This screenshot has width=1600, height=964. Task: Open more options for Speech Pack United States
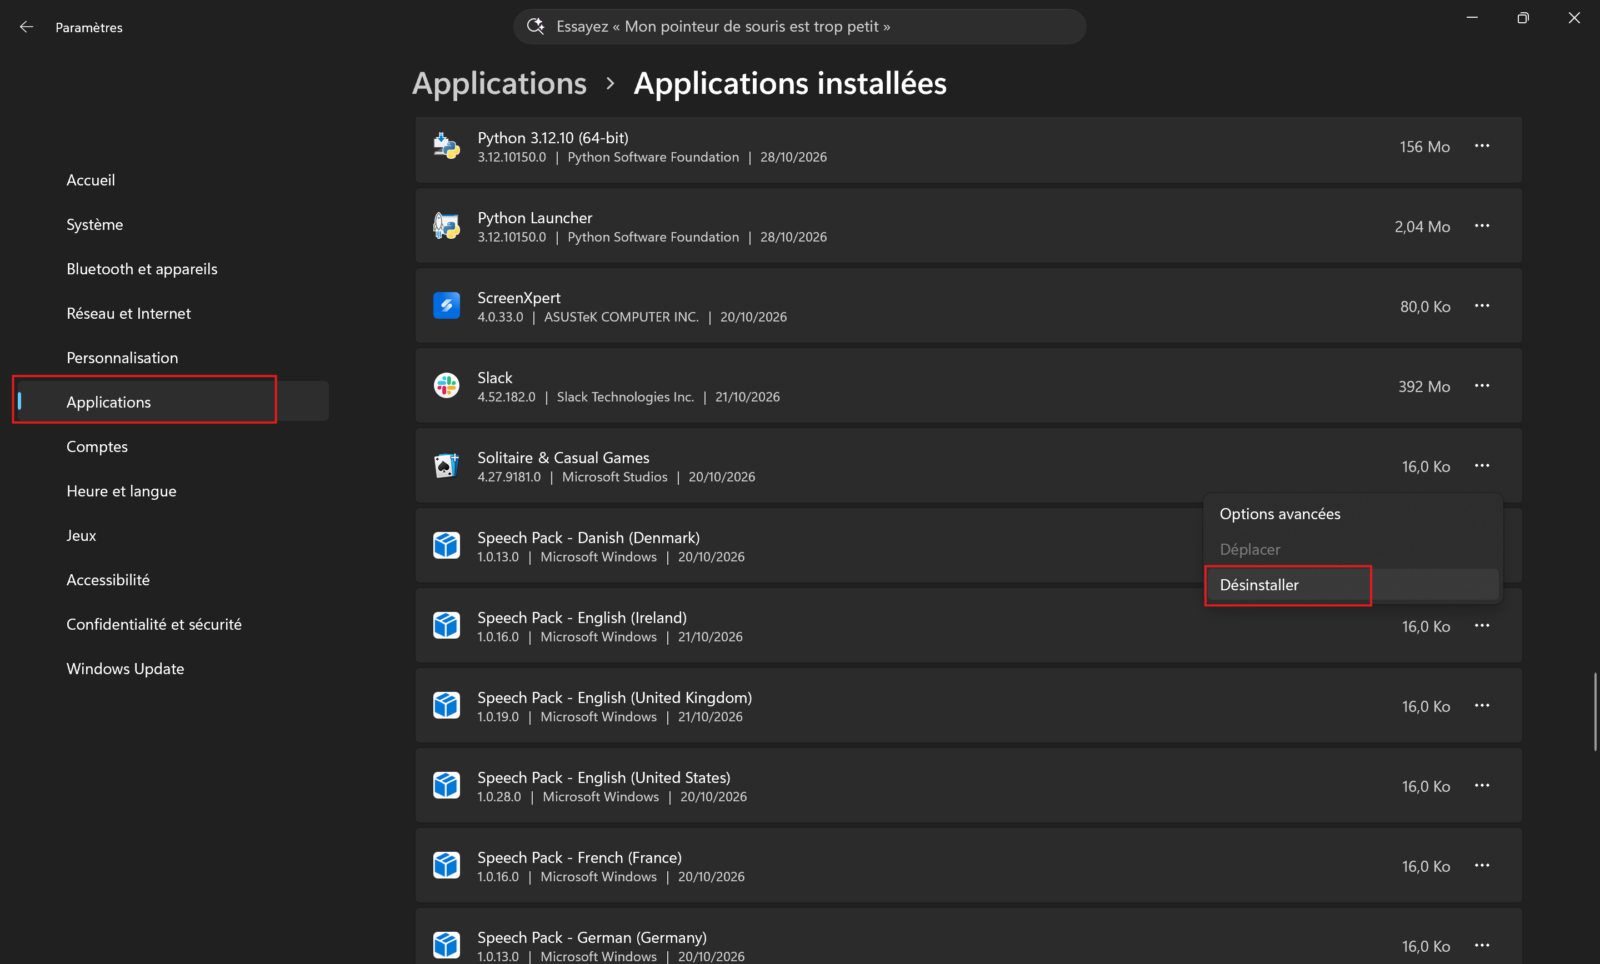(x=1482, y=786)
